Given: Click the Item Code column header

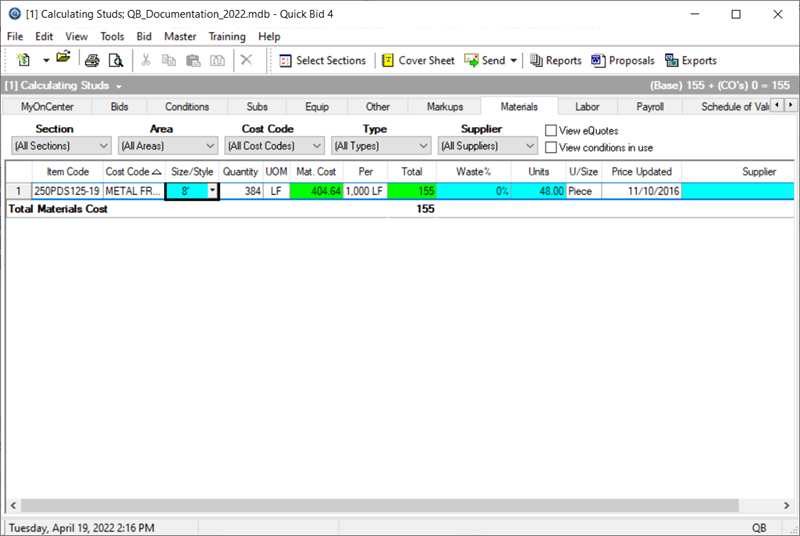Looking at the screenshot, I should pos(67,172).
